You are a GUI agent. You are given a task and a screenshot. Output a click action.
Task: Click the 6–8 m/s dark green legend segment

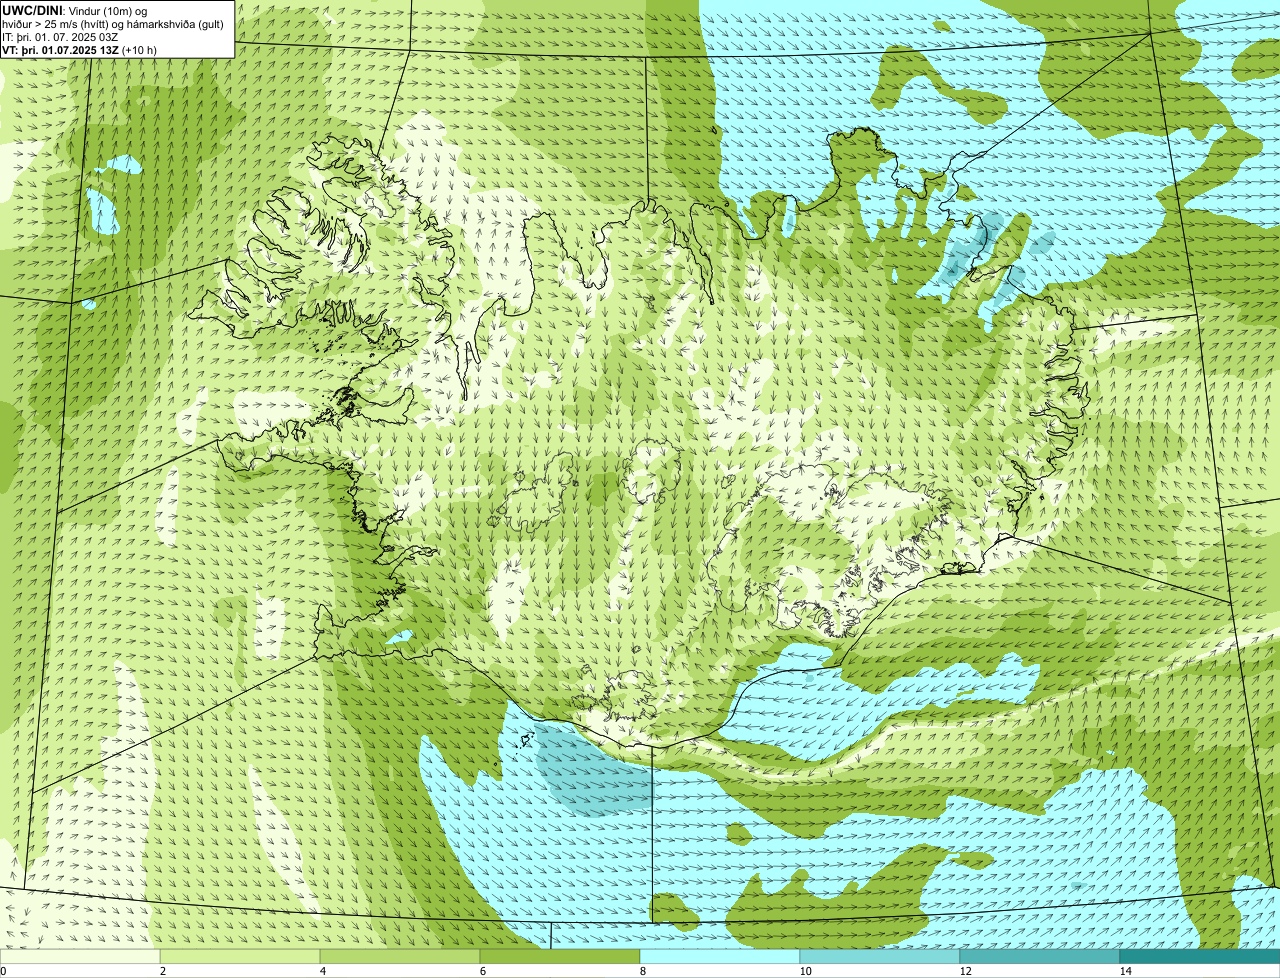(x=560, y=956)
